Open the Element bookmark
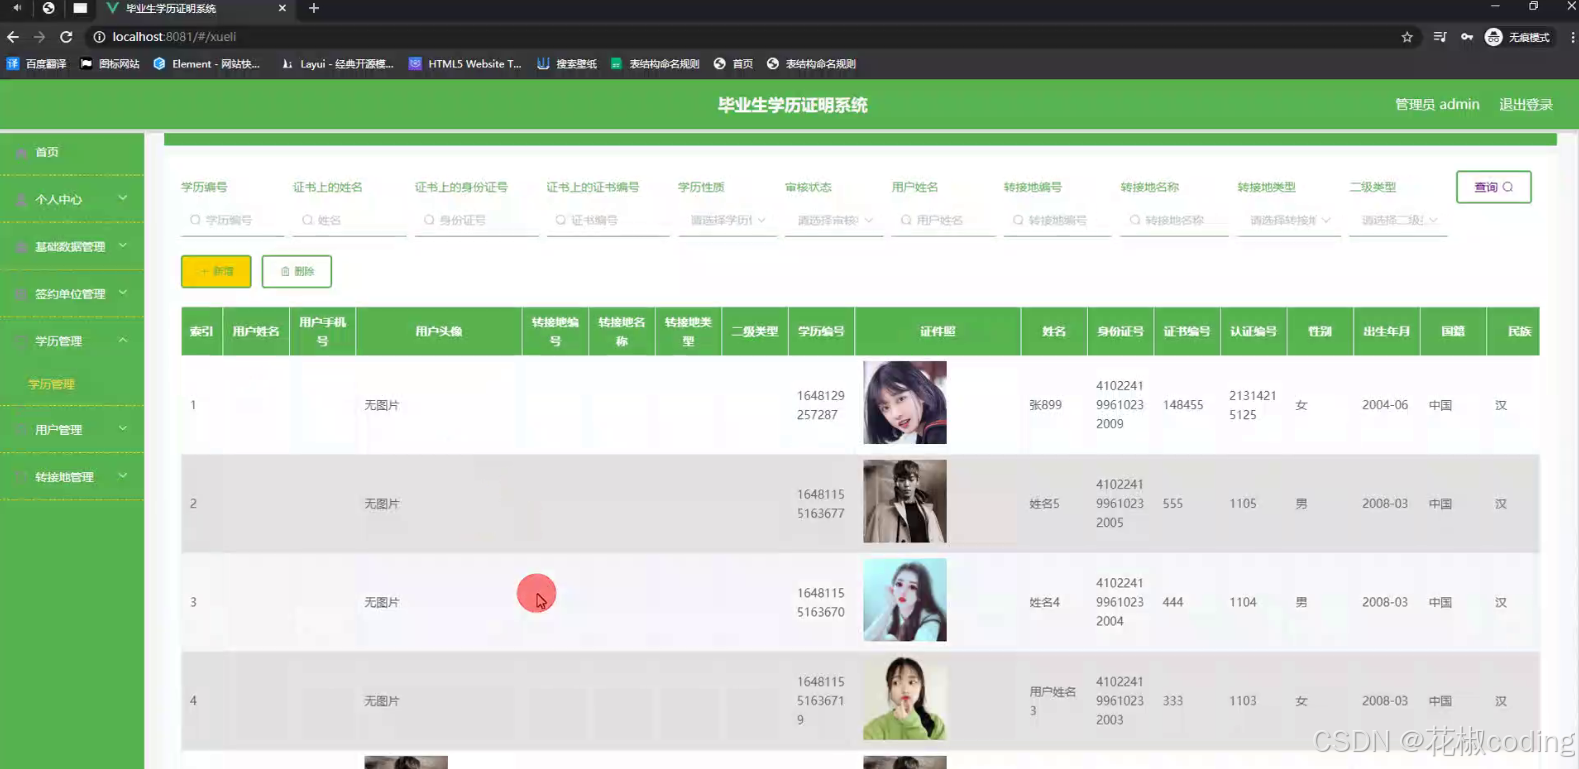 206,64
